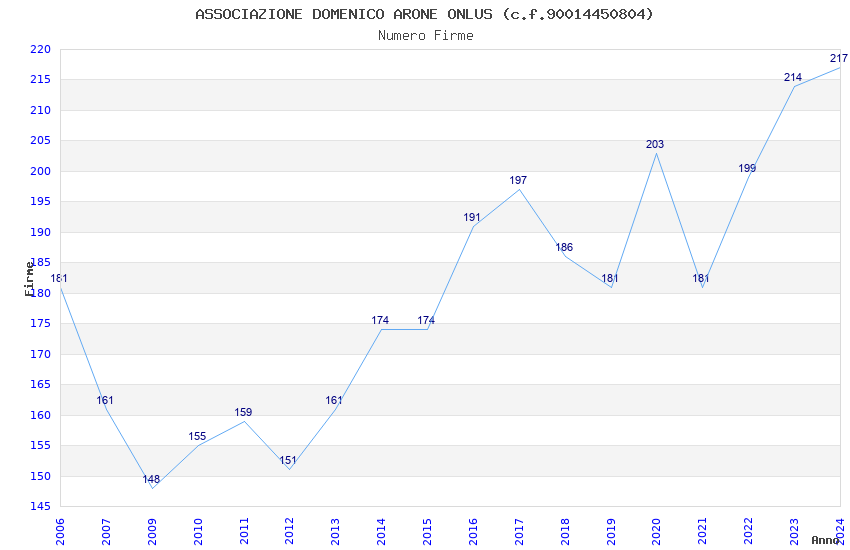Click the x-axis year 2017
Image resolution: width=850 pixels, height=550 pixels.
pos(519,532)
